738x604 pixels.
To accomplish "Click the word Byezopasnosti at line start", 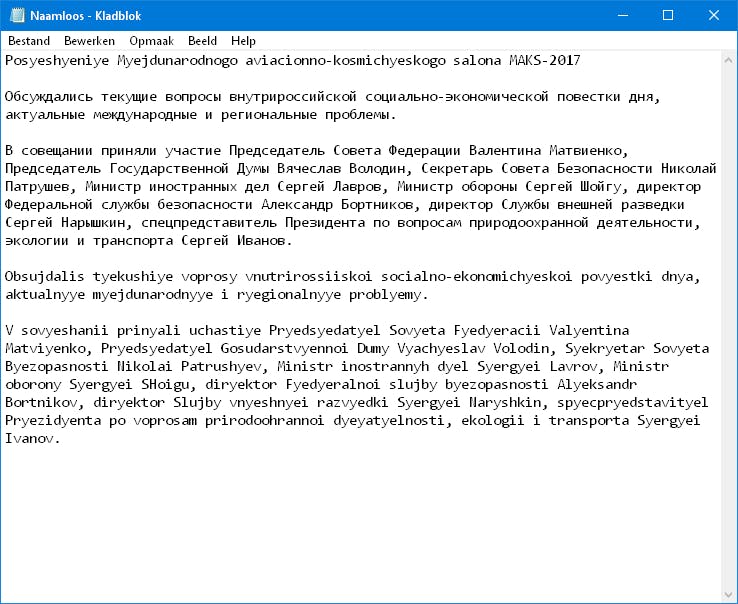I will tap(57, 366).
